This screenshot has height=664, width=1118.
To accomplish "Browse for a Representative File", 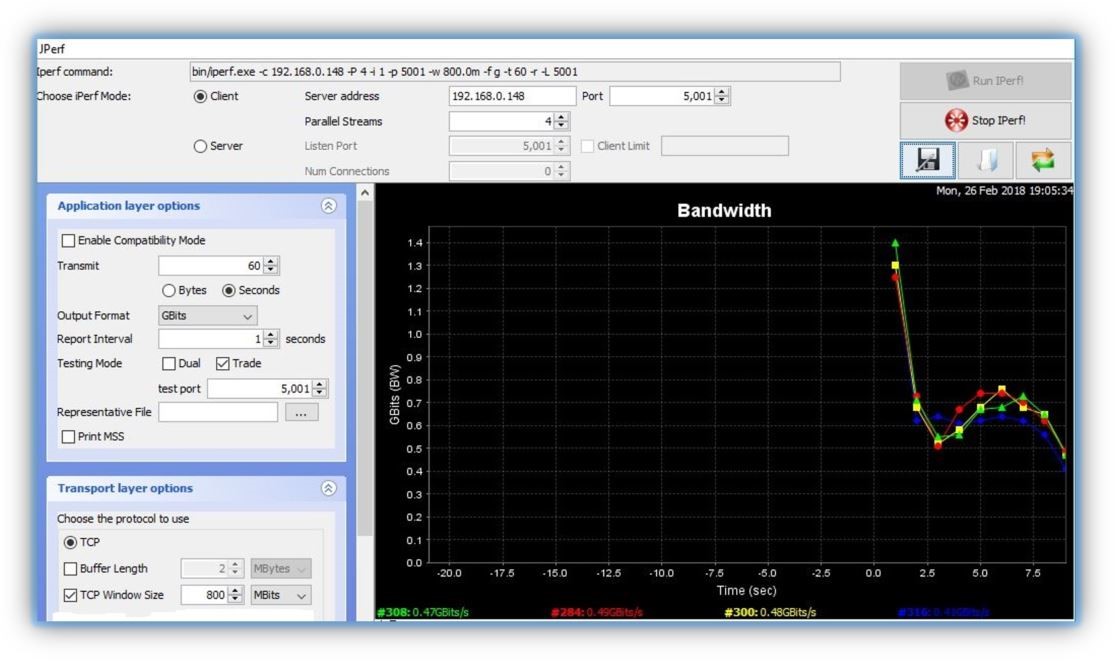I will pyautogui.click(x=301, y=412).
